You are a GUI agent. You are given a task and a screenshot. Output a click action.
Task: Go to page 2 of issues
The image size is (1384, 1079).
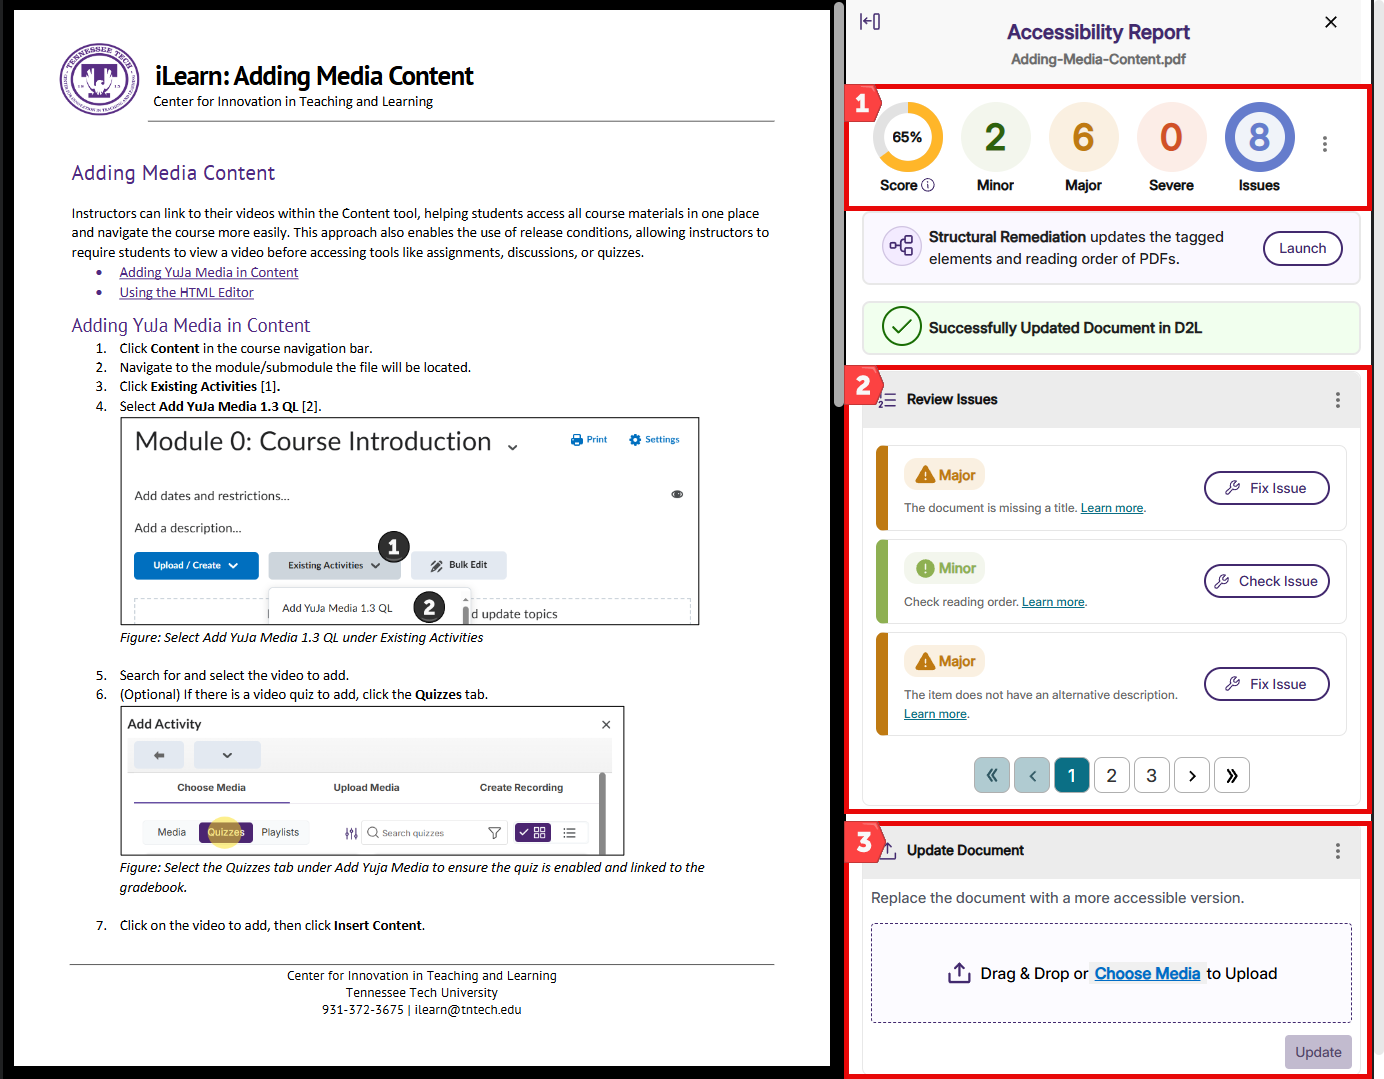tap(1111, 775)
